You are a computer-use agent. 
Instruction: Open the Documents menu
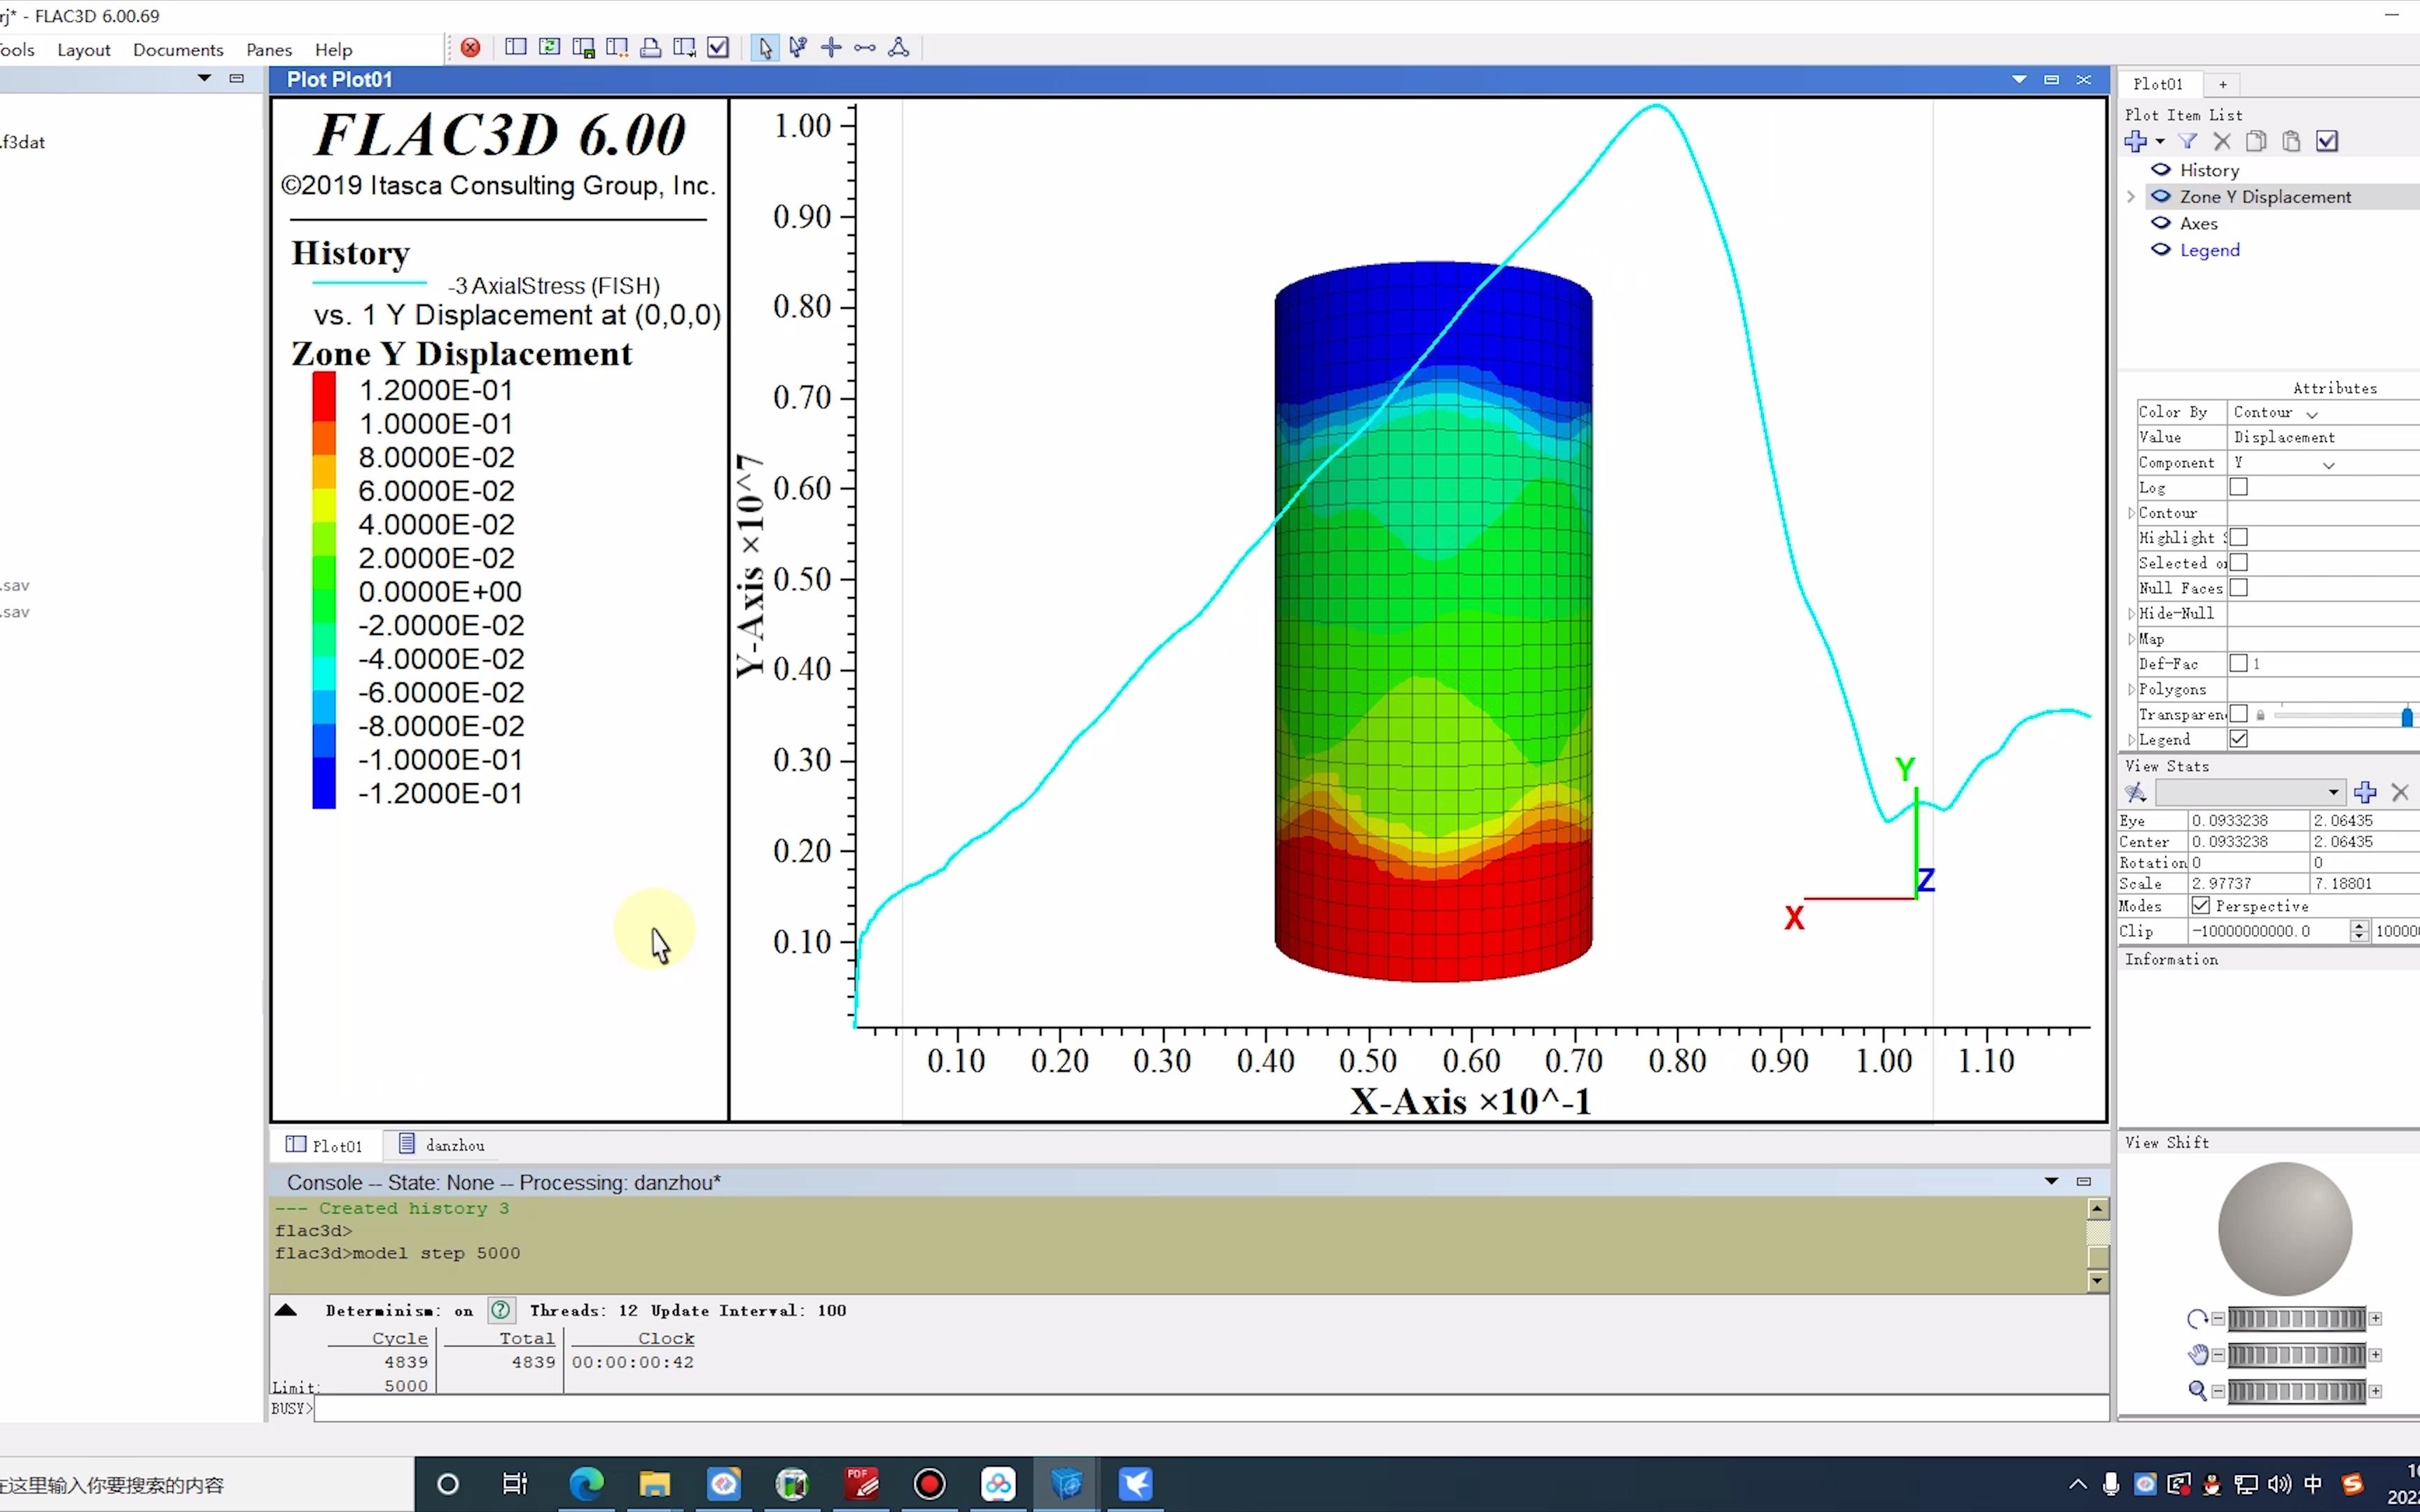(x=178, y=50)
